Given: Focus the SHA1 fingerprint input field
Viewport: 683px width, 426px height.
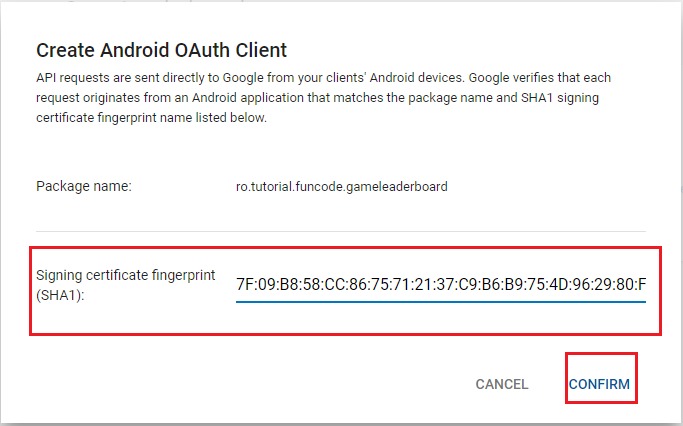Looking at the screenshot, I should (441, 287).
